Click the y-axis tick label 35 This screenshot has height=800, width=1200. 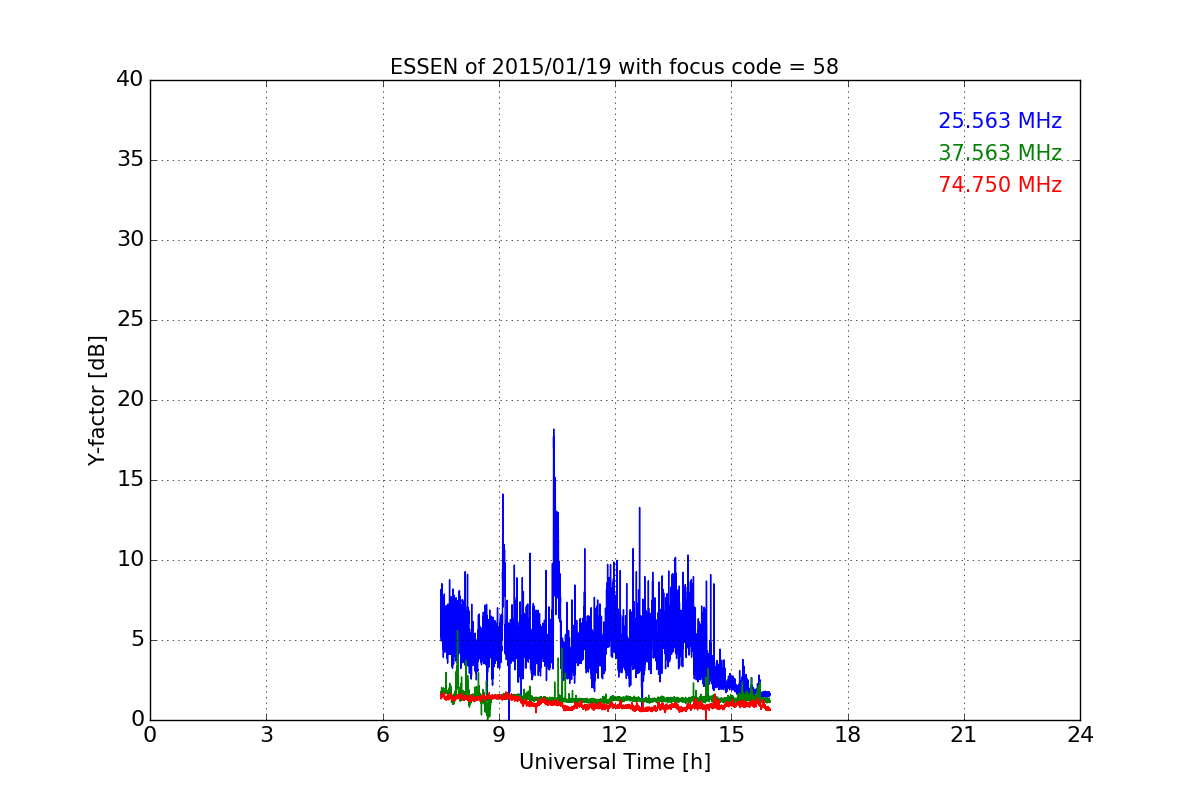point(130,159)
